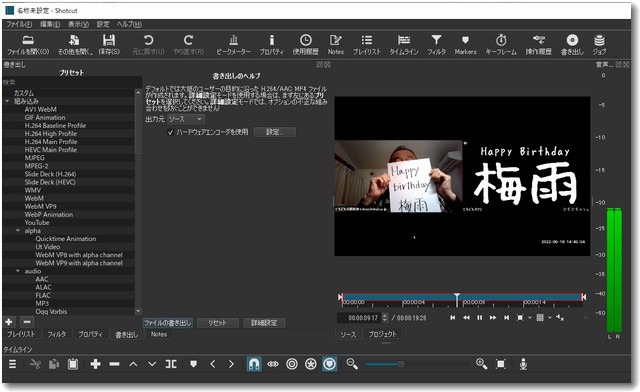
Task: Ripple delete with timeline minus icon
Action: (114, 364)
